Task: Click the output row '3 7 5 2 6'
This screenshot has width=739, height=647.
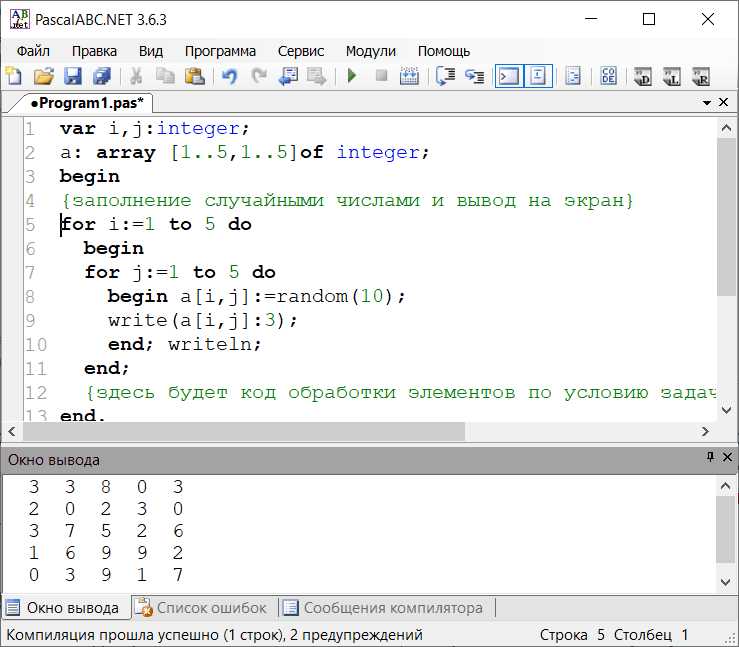Action: [x=106, y=531]
